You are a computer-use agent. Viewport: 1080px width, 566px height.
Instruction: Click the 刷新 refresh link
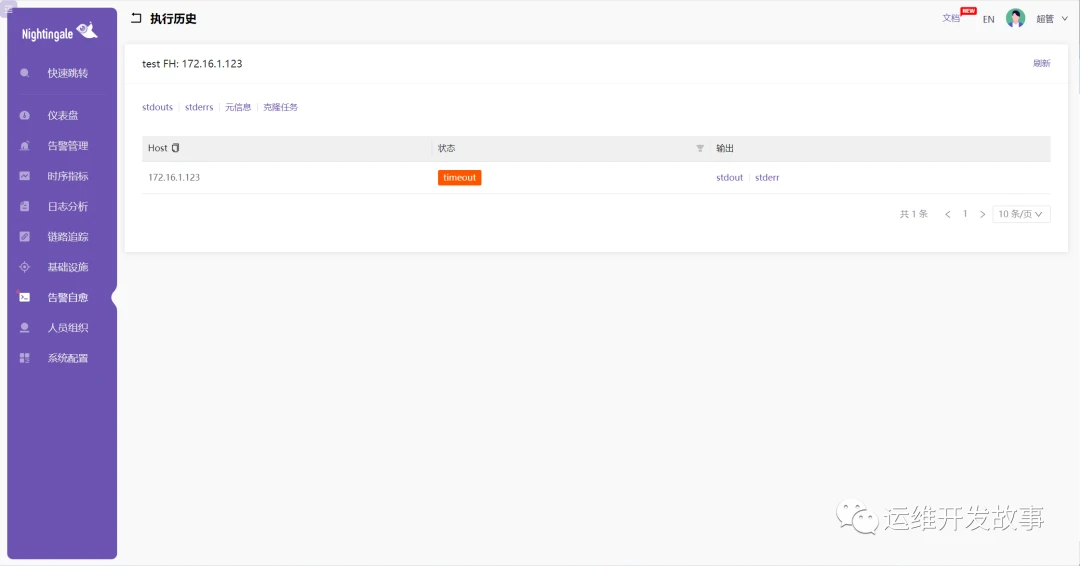[1041, 63]
